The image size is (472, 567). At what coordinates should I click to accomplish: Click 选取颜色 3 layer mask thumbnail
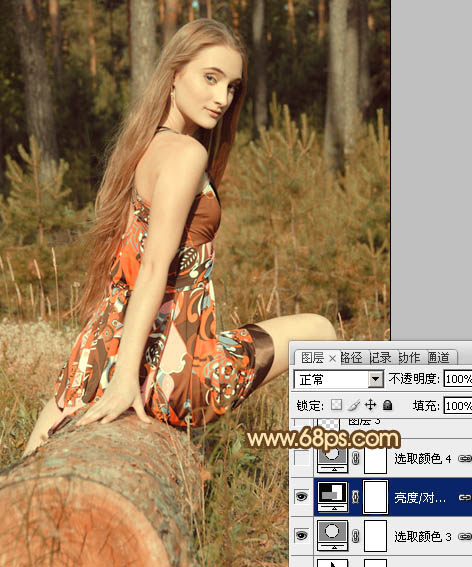point(375,536)
